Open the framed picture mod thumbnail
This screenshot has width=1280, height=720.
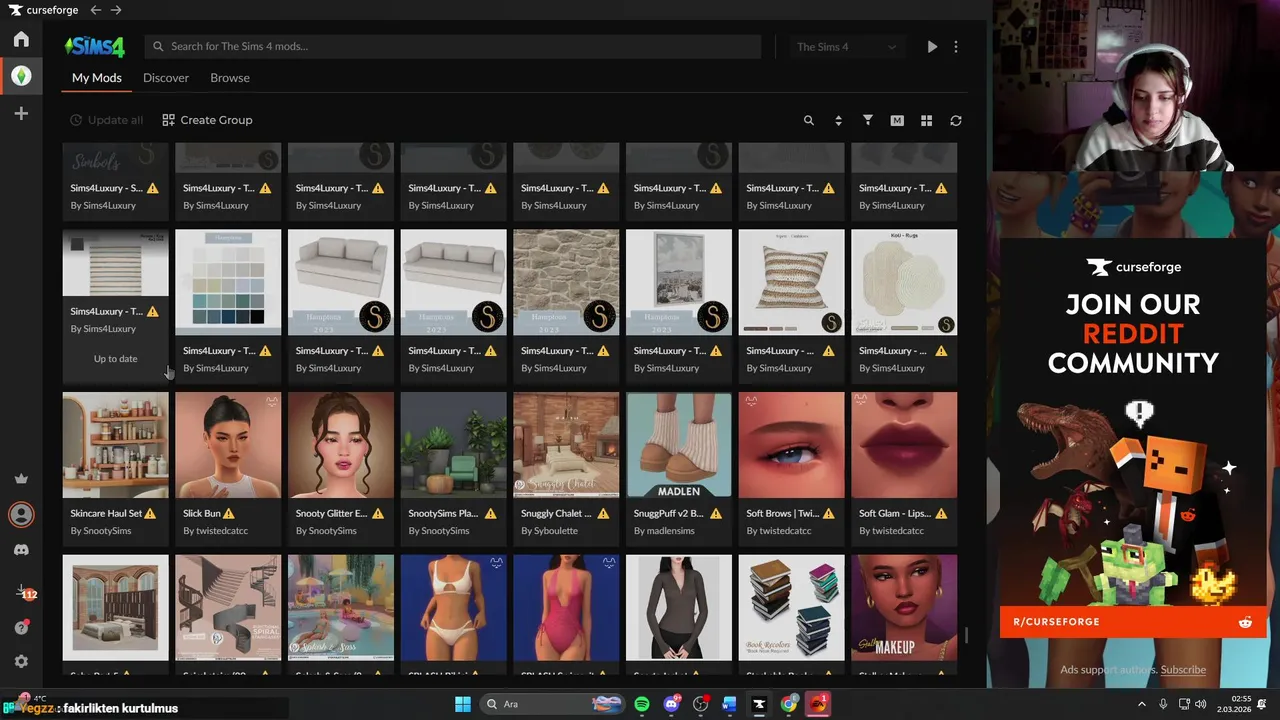point(679,282)
